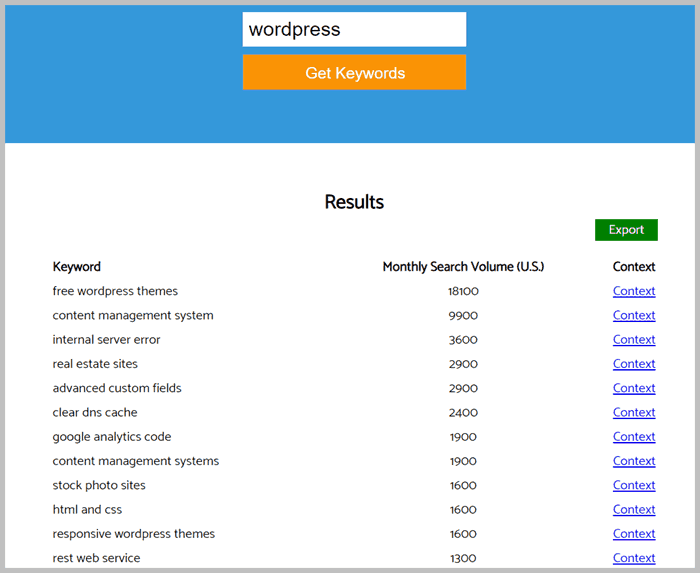Select keyword 'internal server error'
The image size is (700, 573).
[x=106, y=340]
